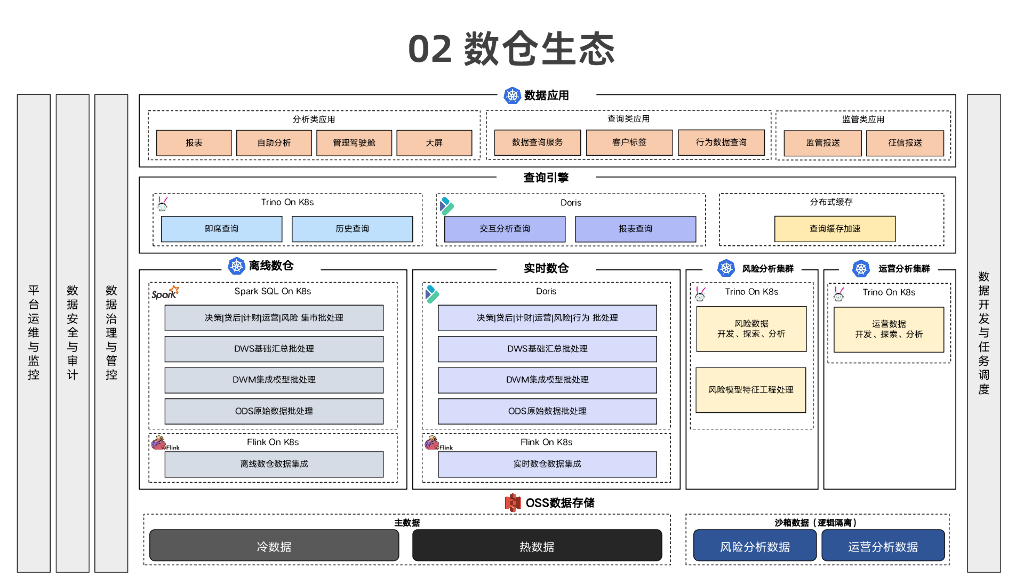Enable the 查询缓存加速 option
The image size is (1024, 576).
[x=834, y=229]
